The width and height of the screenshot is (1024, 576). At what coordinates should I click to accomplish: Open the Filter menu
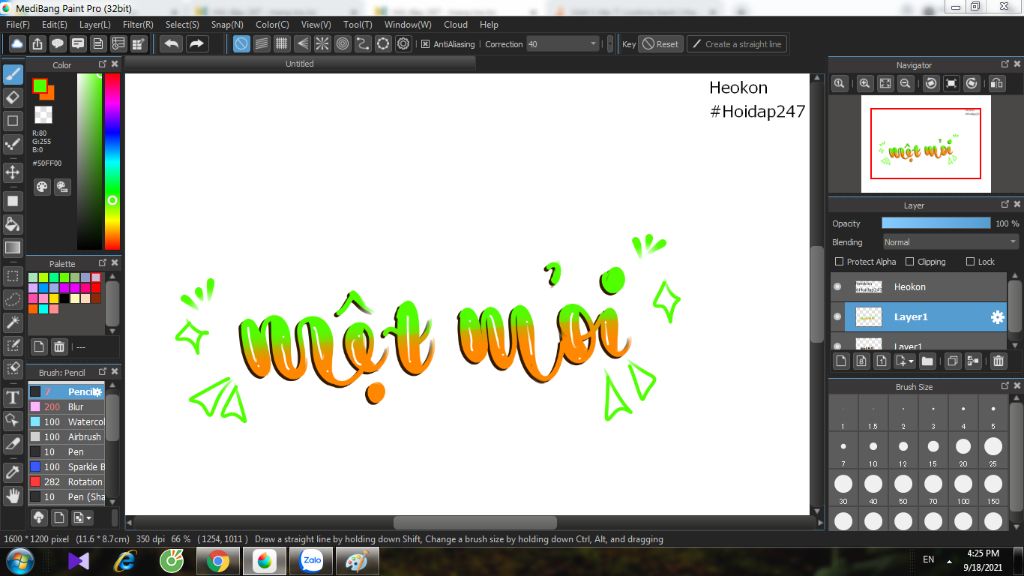pos(138,24)
